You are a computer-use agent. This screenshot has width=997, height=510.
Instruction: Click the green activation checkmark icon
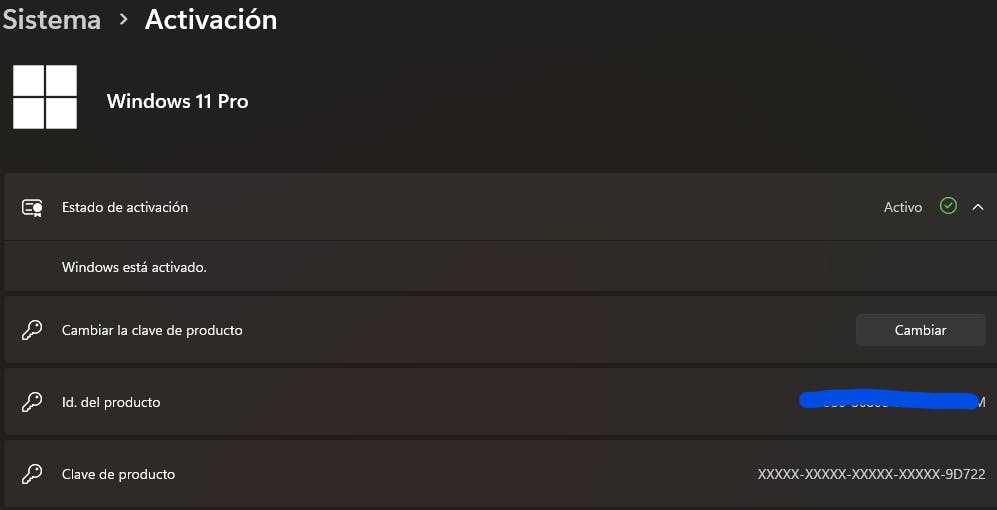[948, 206]
